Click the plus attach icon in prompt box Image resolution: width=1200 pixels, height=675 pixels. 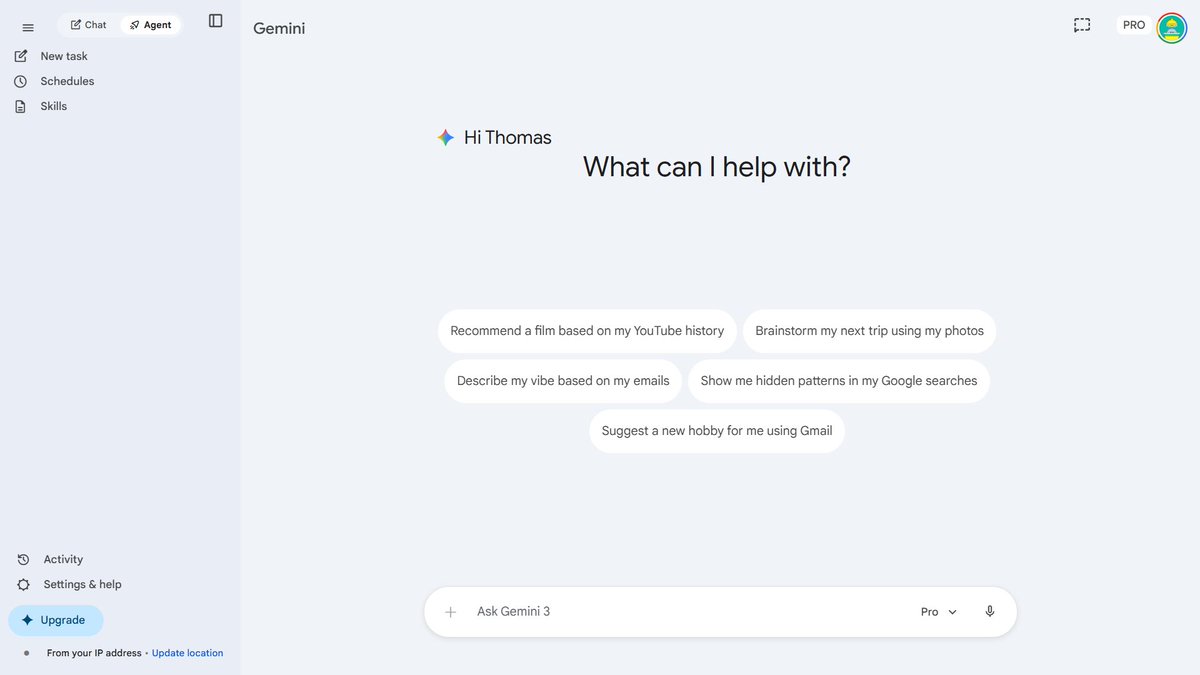click(451, 612)
